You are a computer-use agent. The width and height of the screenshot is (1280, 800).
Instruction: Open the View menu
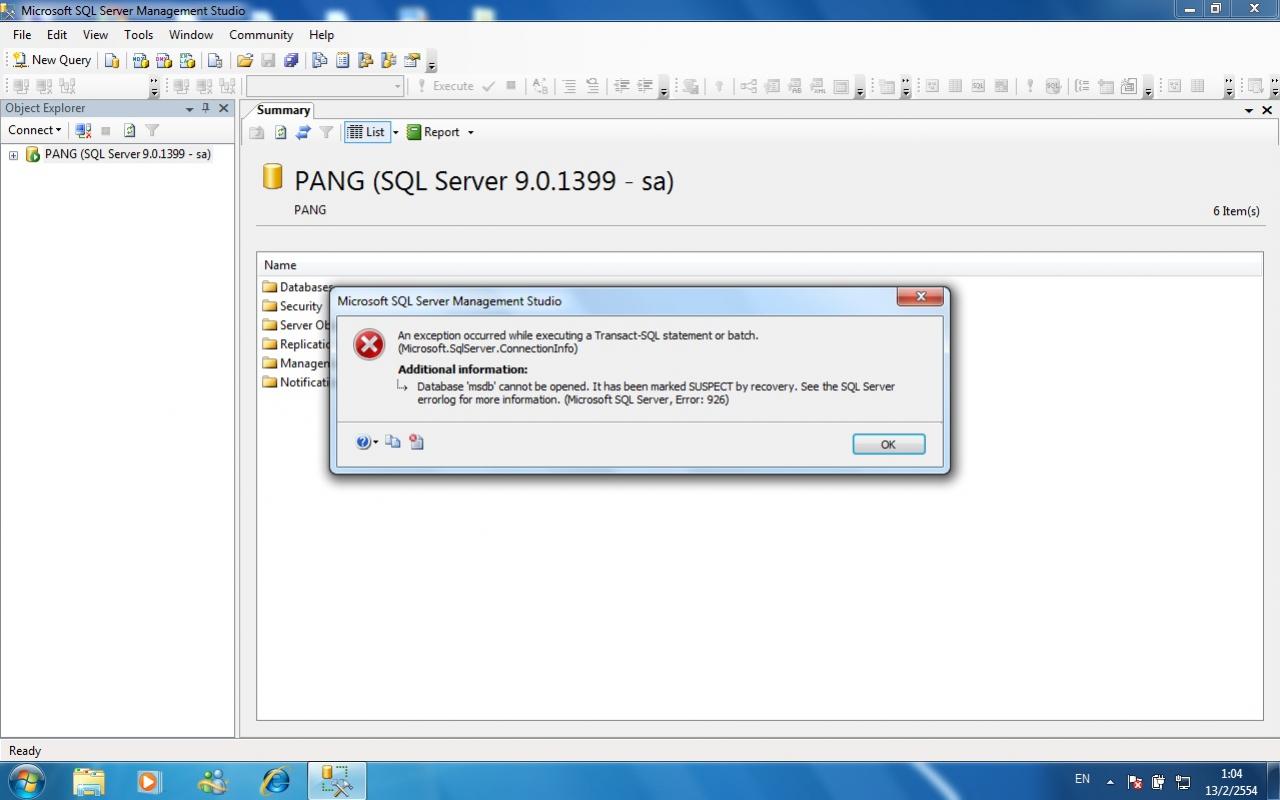(x=95, y=34)
